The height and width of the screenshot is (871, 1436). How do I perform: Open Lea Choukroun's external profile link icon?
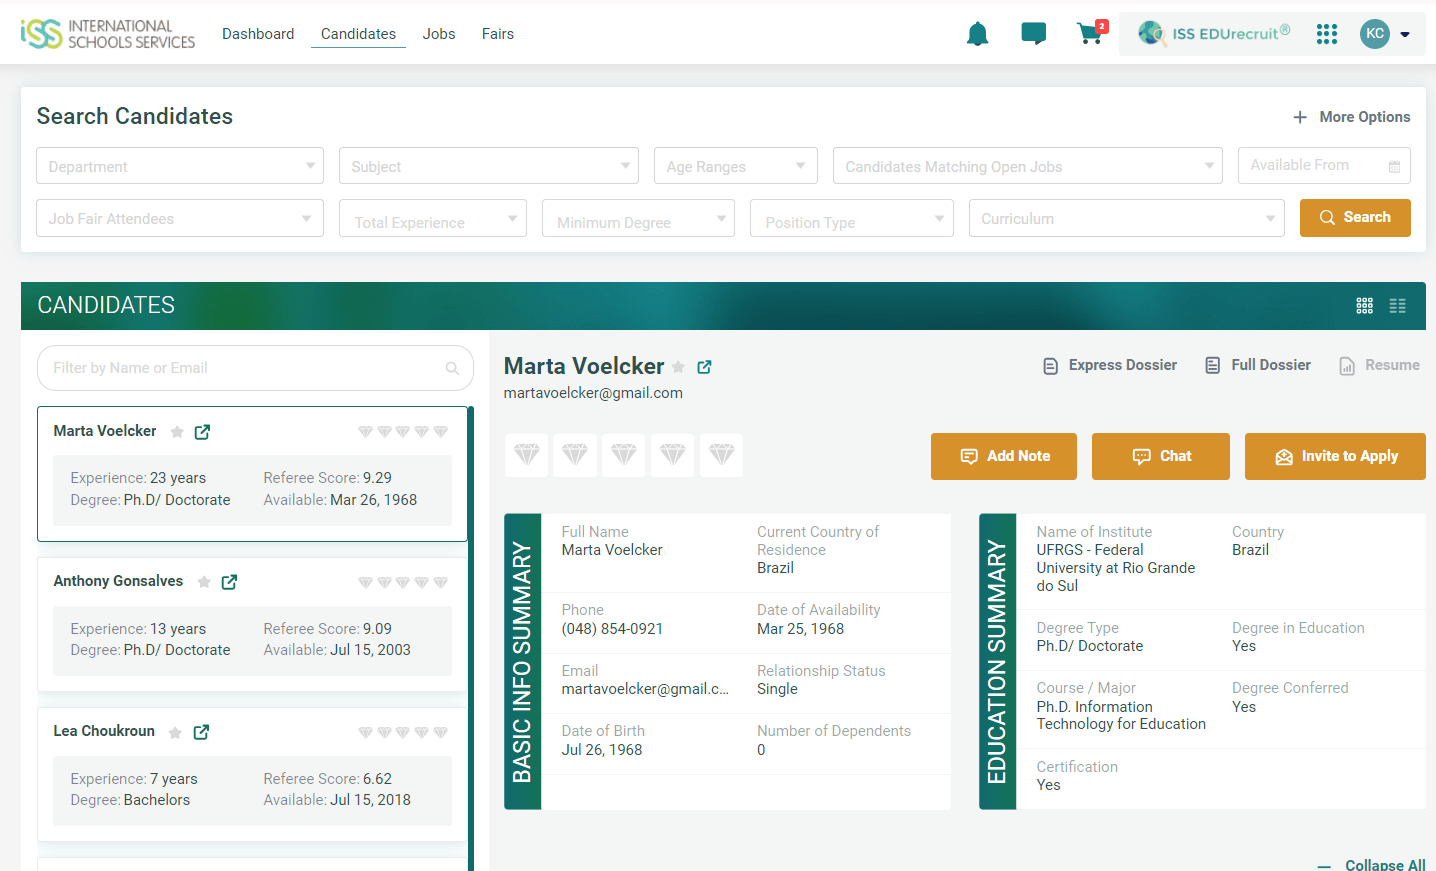tap(201, 732)
